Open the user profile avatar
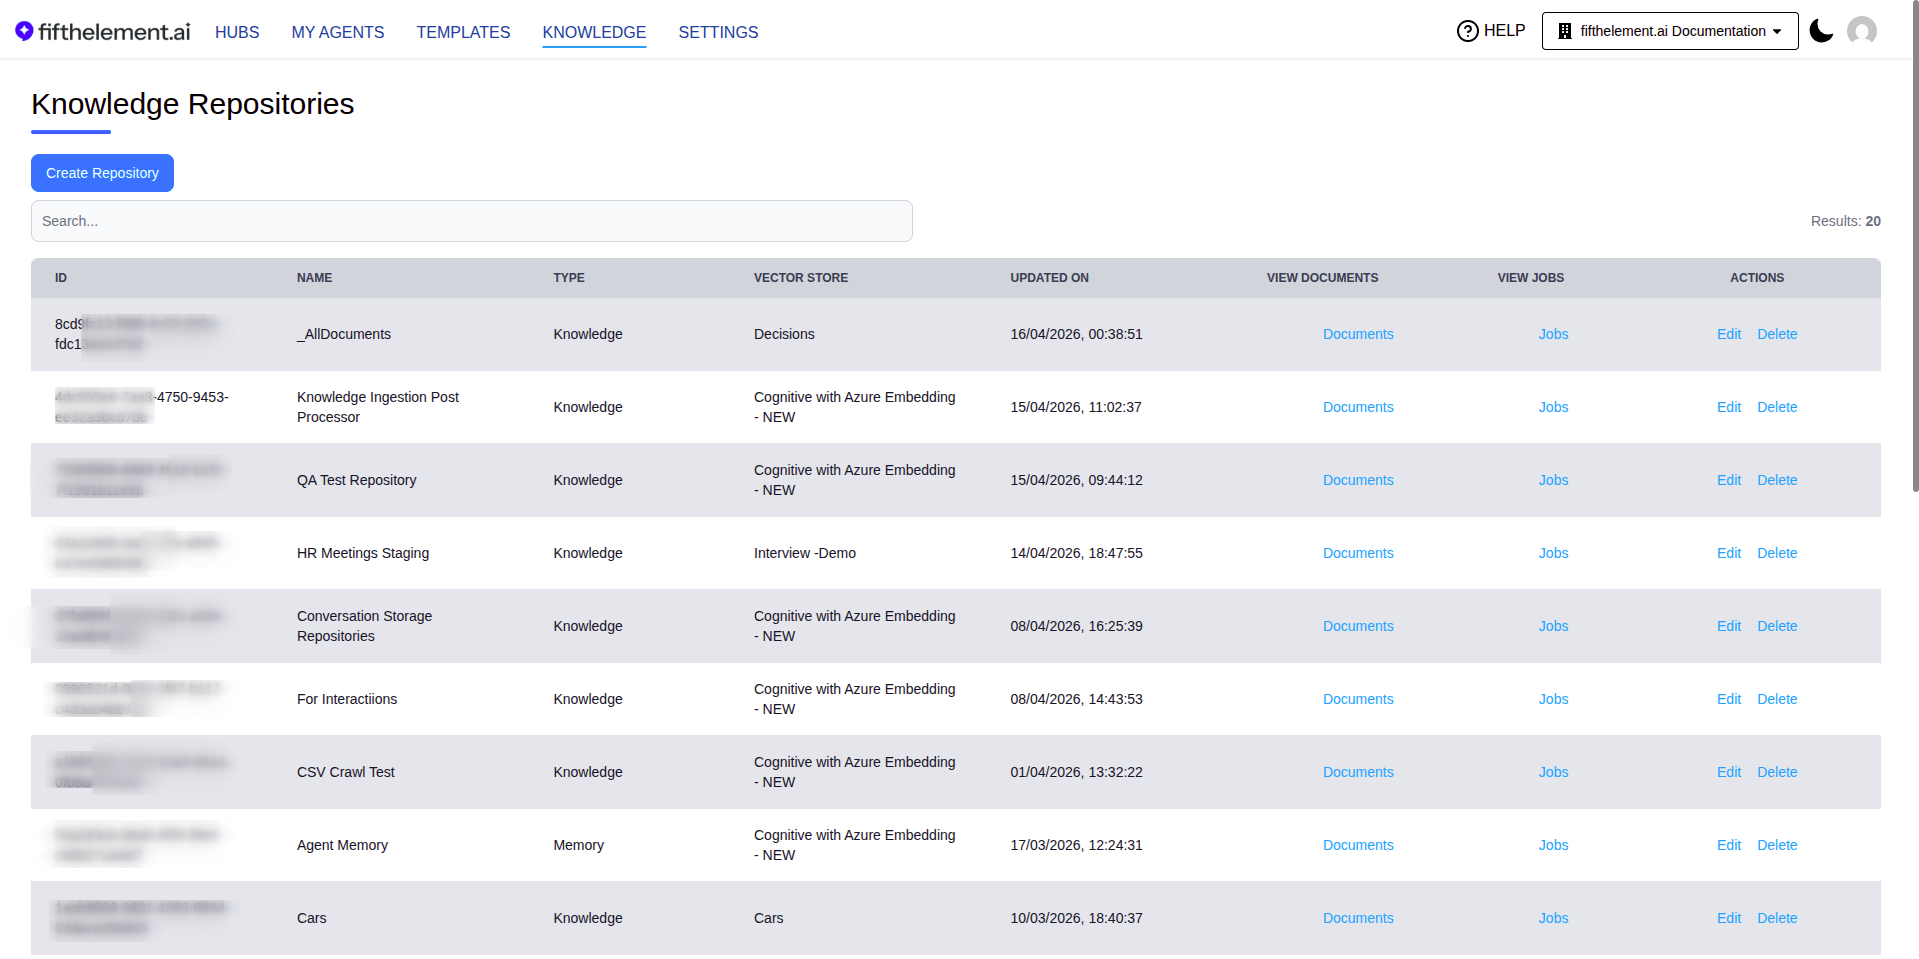Viewport: 1919px width, 959px height. point(1861,31)
